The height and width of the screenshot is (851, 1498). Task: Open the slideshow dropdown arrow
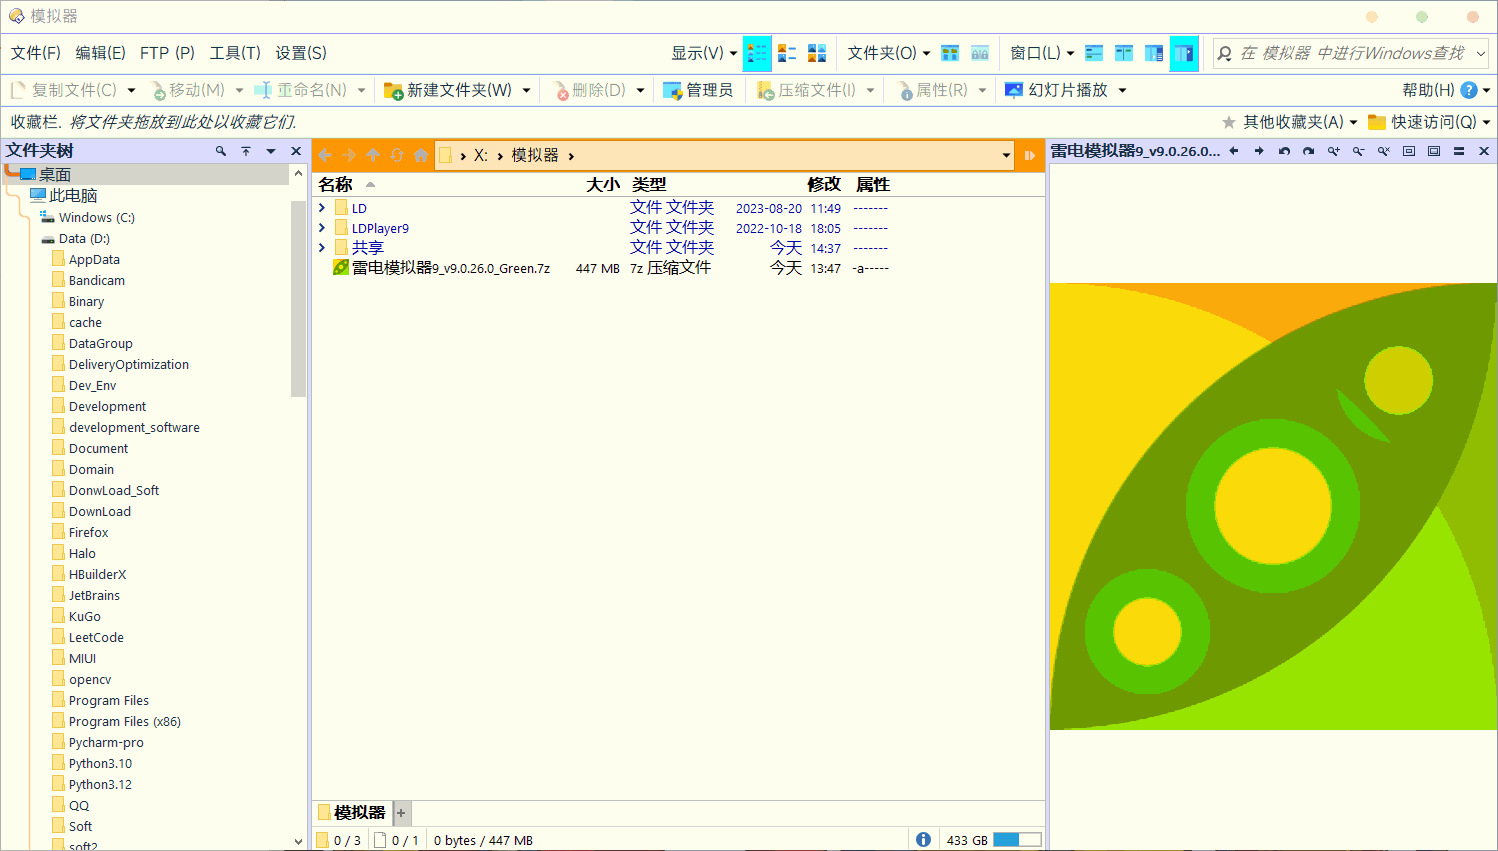1122,90
